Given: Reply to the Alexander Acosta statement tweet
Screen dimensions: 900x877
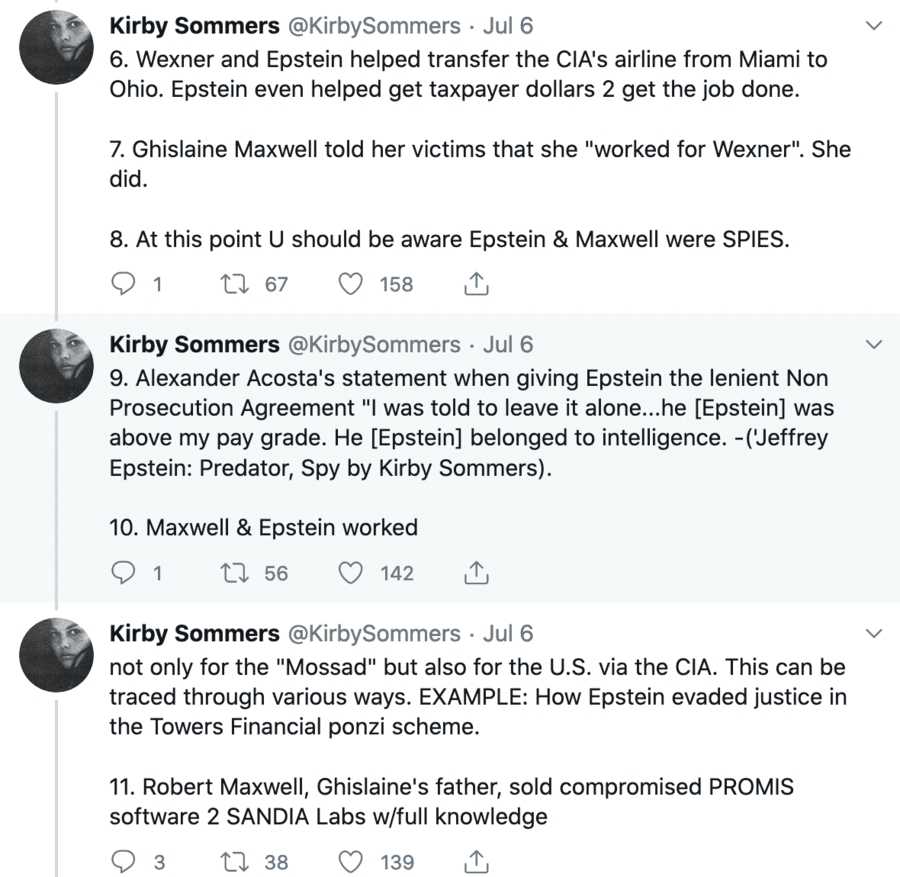Looking at the screenshot, I should 123,573.
